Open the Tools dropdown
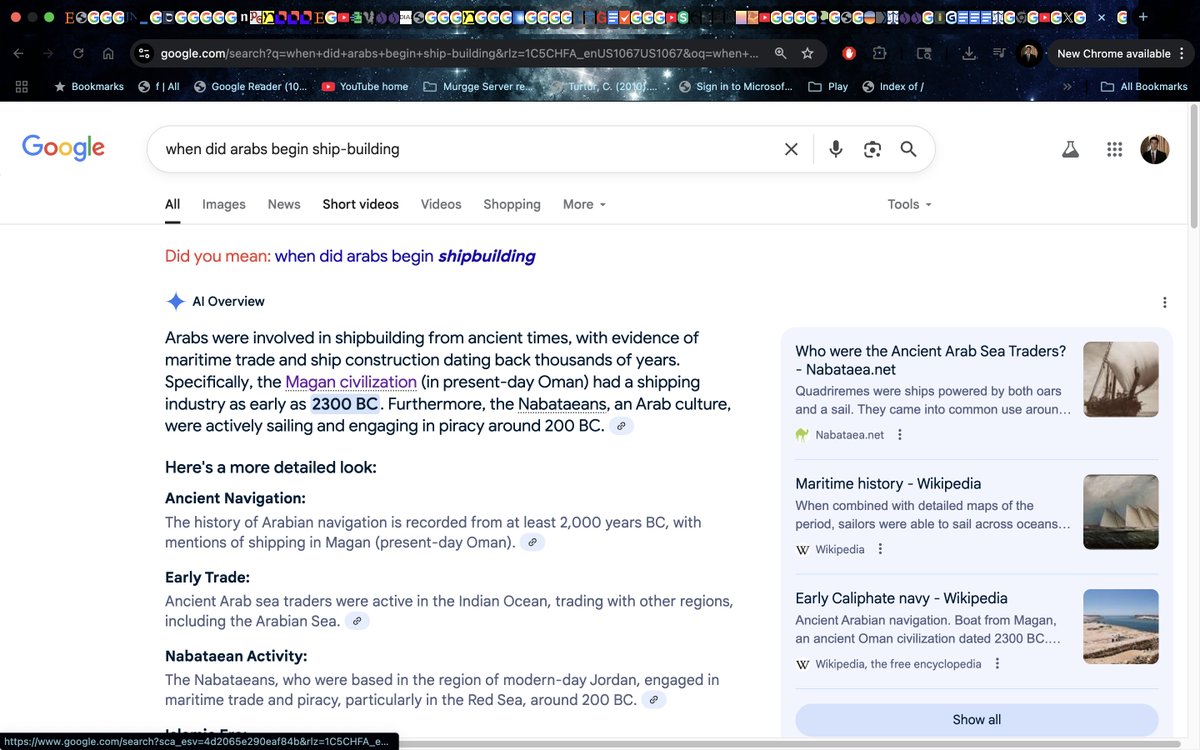This screenshot has height=750, width=1200. [910, 204]
